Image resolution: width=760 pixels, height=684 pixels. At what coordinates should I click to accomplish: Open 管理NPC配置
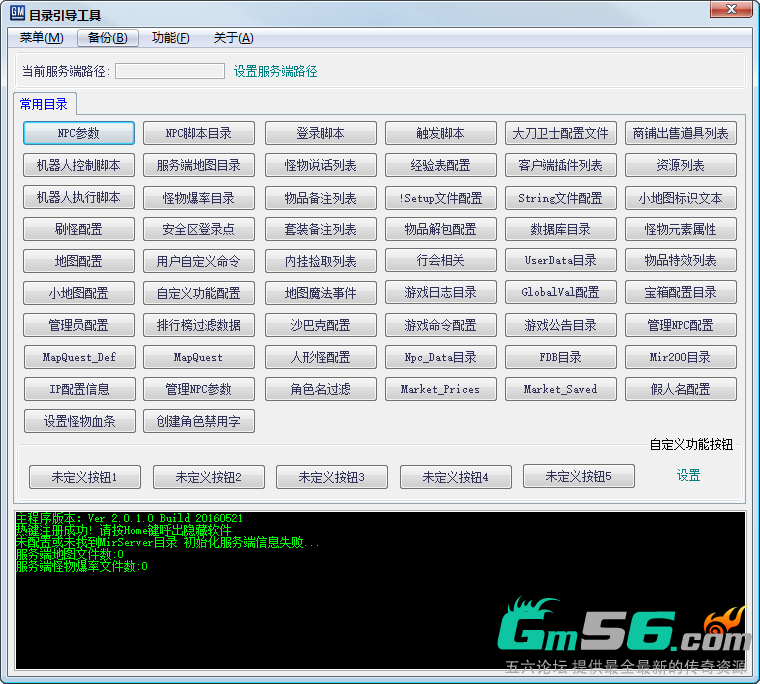681,325
